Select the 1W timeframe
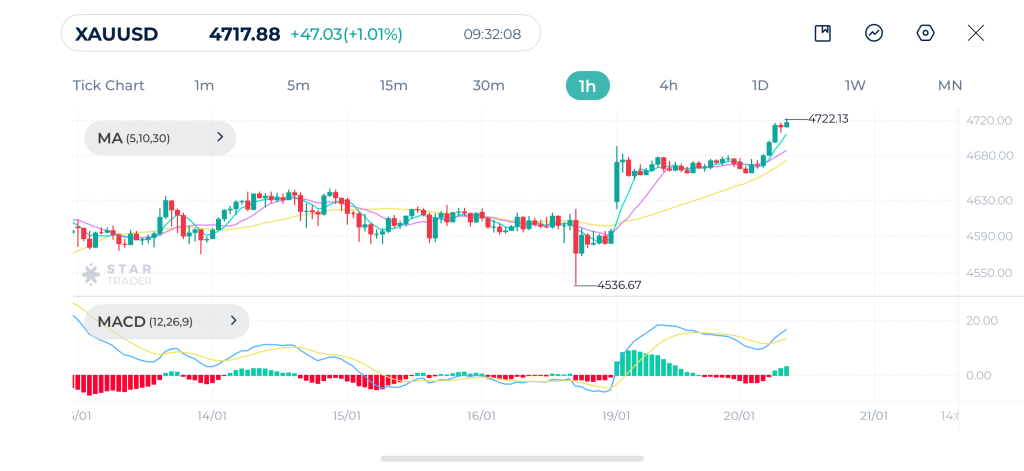The width and height of the screenshot is (1024, 471). point(855,86)
